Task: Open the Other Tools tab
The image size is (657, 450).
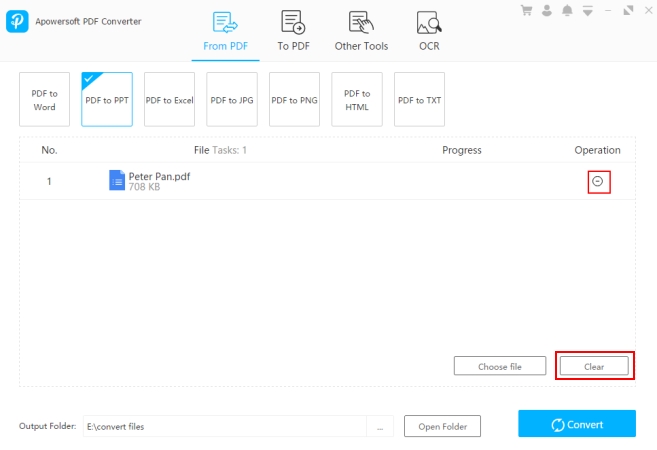Action: pyautogui.click(x=361, y=32)
